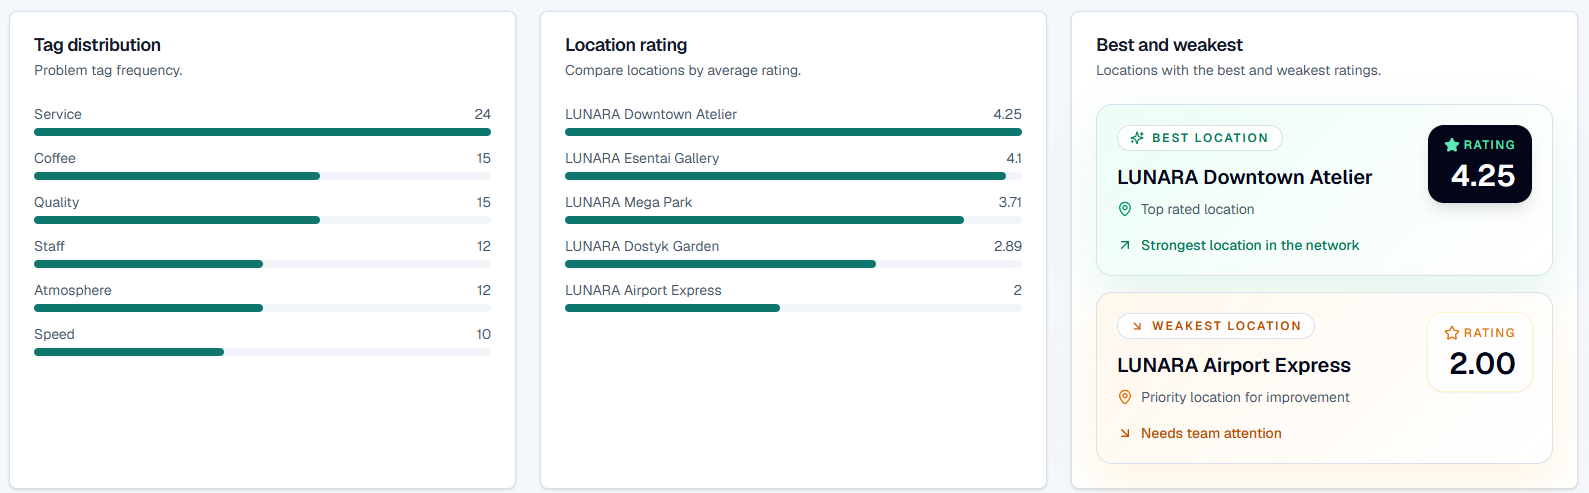Image resolution: width=1589 pixels, height=493 pixels.
Task: Click Priority location for improvement text
Action: (1245, 397)
